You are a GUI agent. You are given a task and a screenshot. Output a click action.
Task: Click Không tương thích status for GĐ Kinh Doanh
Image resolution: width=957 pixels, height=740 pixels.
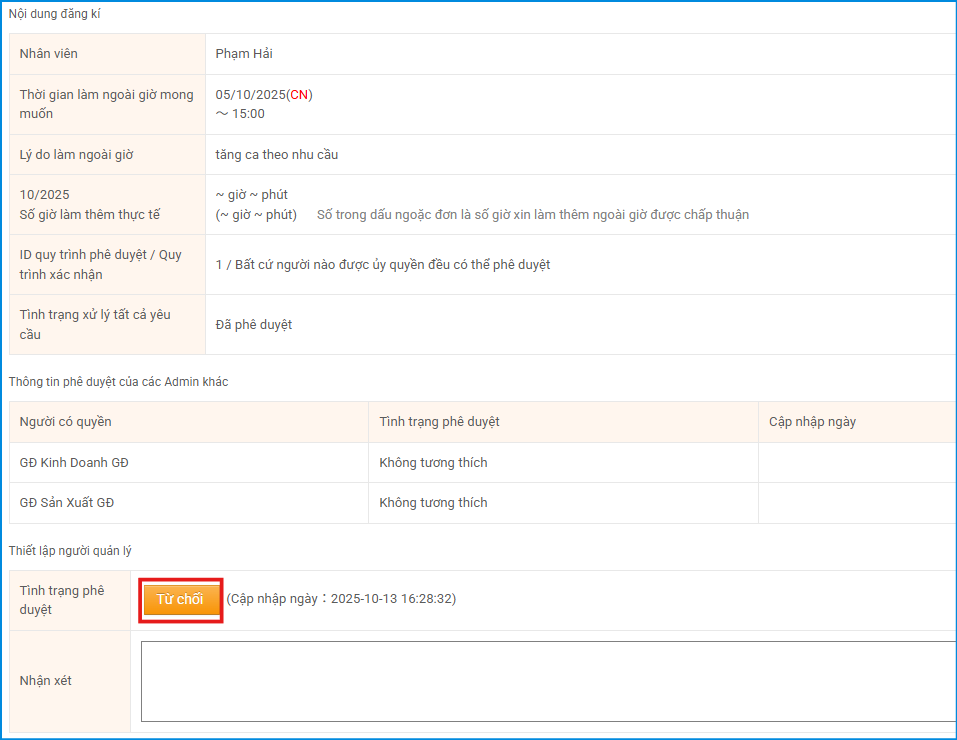click(433, 463)
